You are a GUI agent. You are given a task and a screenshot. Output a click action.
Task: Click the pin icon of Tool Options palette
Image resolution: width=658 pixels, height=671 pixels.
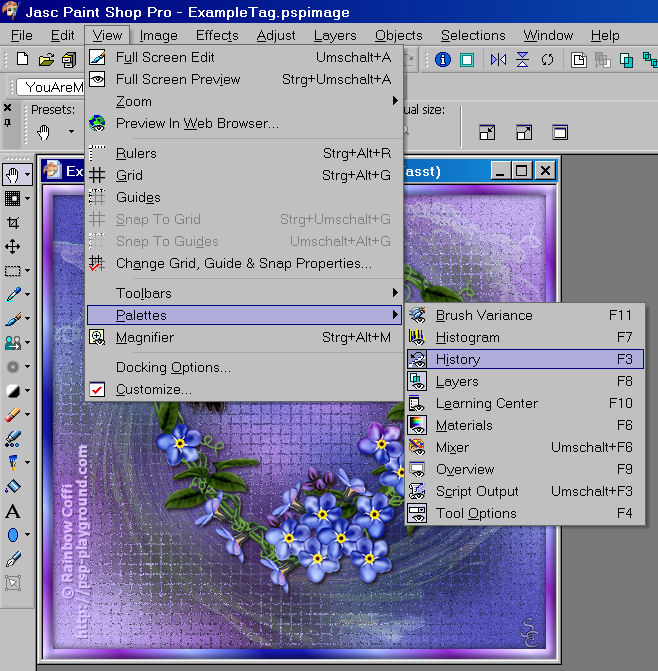pyautogui.click(x=7, y=123)
